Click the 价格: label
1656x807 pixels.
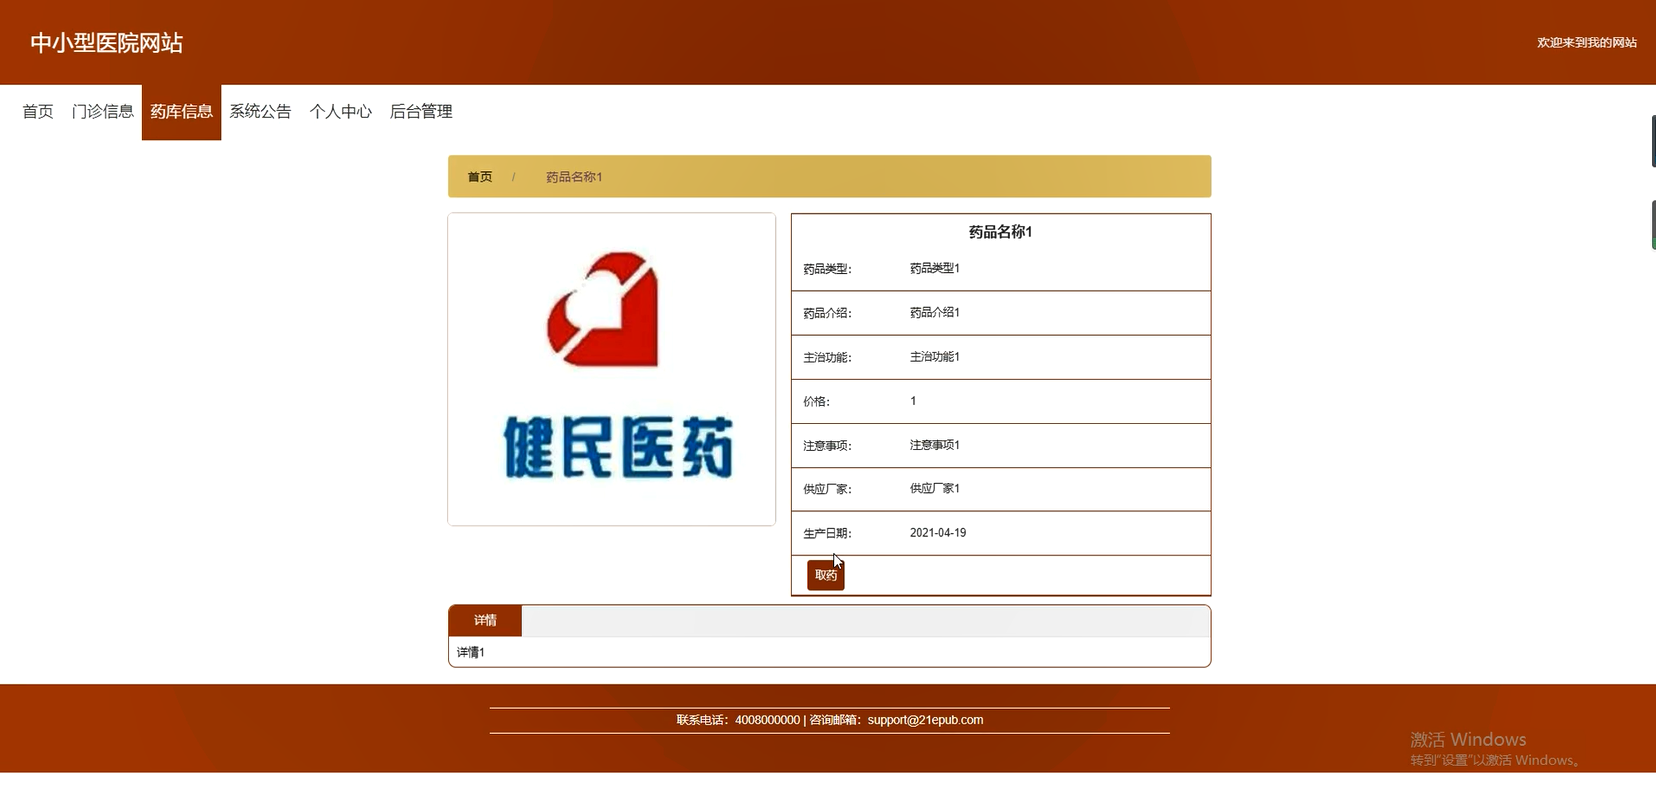(816, 402)
